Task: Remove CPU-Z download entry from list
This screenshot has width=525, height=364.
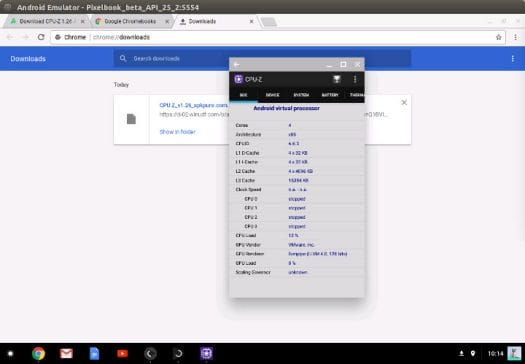Action: (404, 102)
